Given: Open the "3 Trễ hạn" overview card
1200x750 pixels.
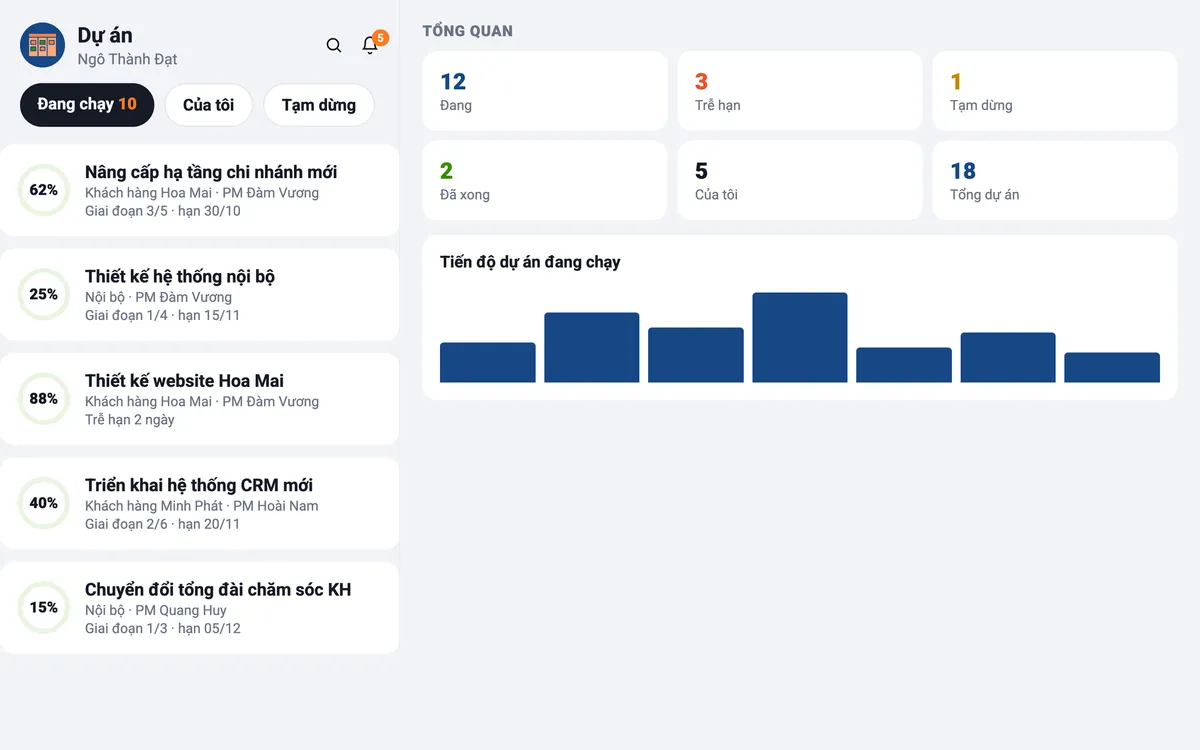Looking at the screenshot, I should [x=800, y=91].
